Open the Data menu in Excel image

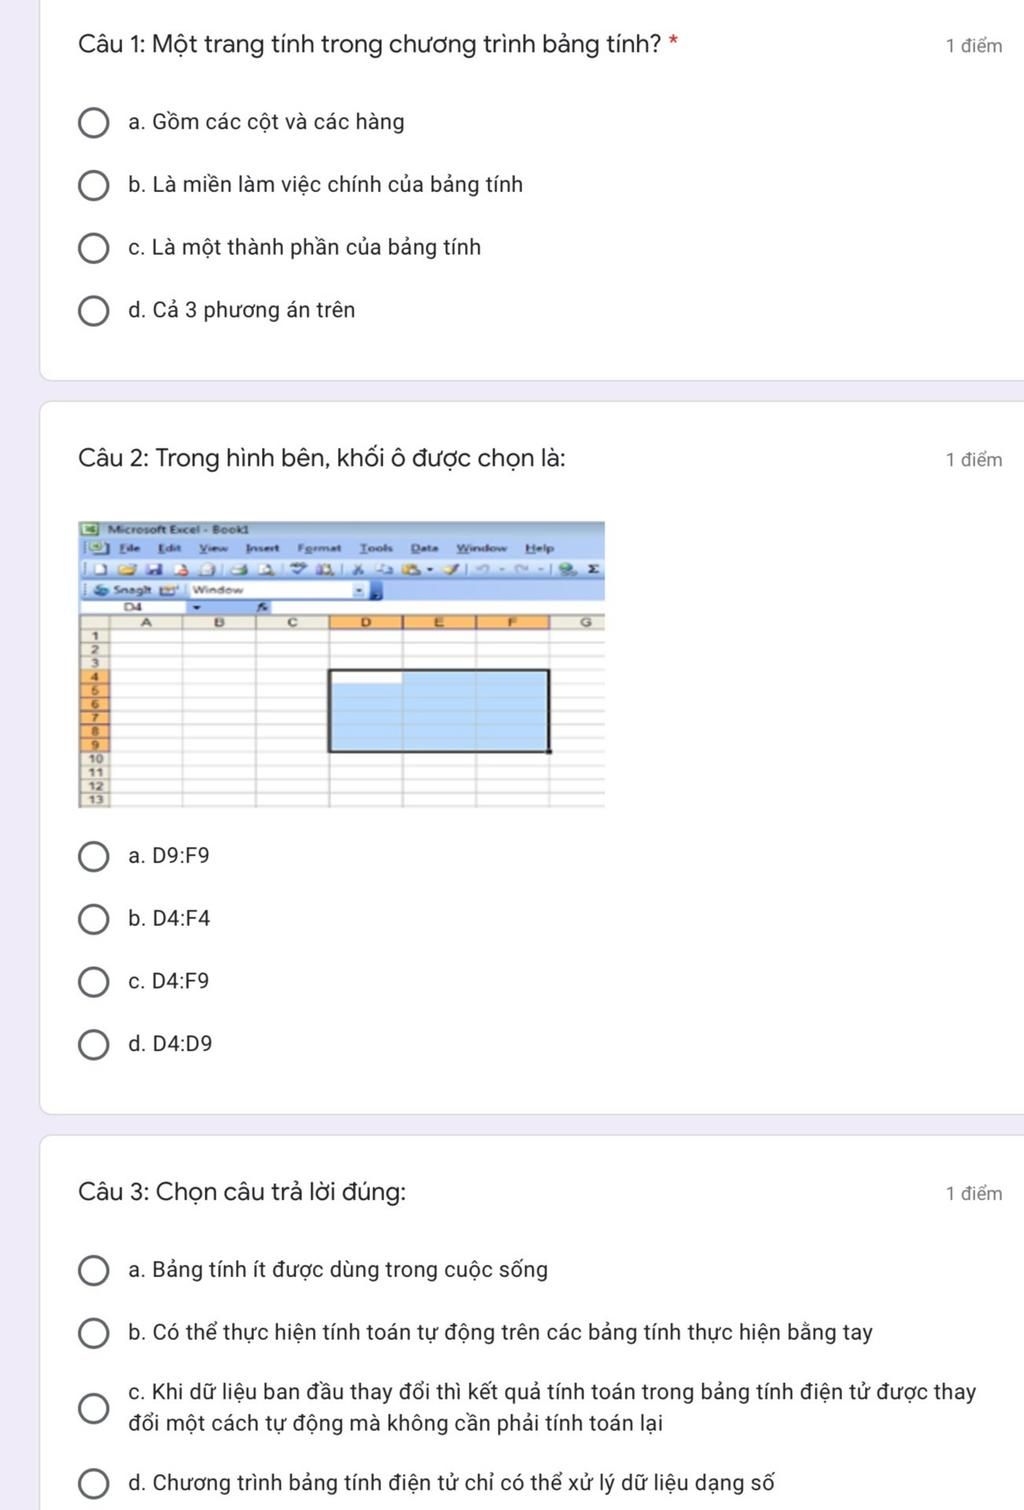pyautogui.click(x=424, y=548)
